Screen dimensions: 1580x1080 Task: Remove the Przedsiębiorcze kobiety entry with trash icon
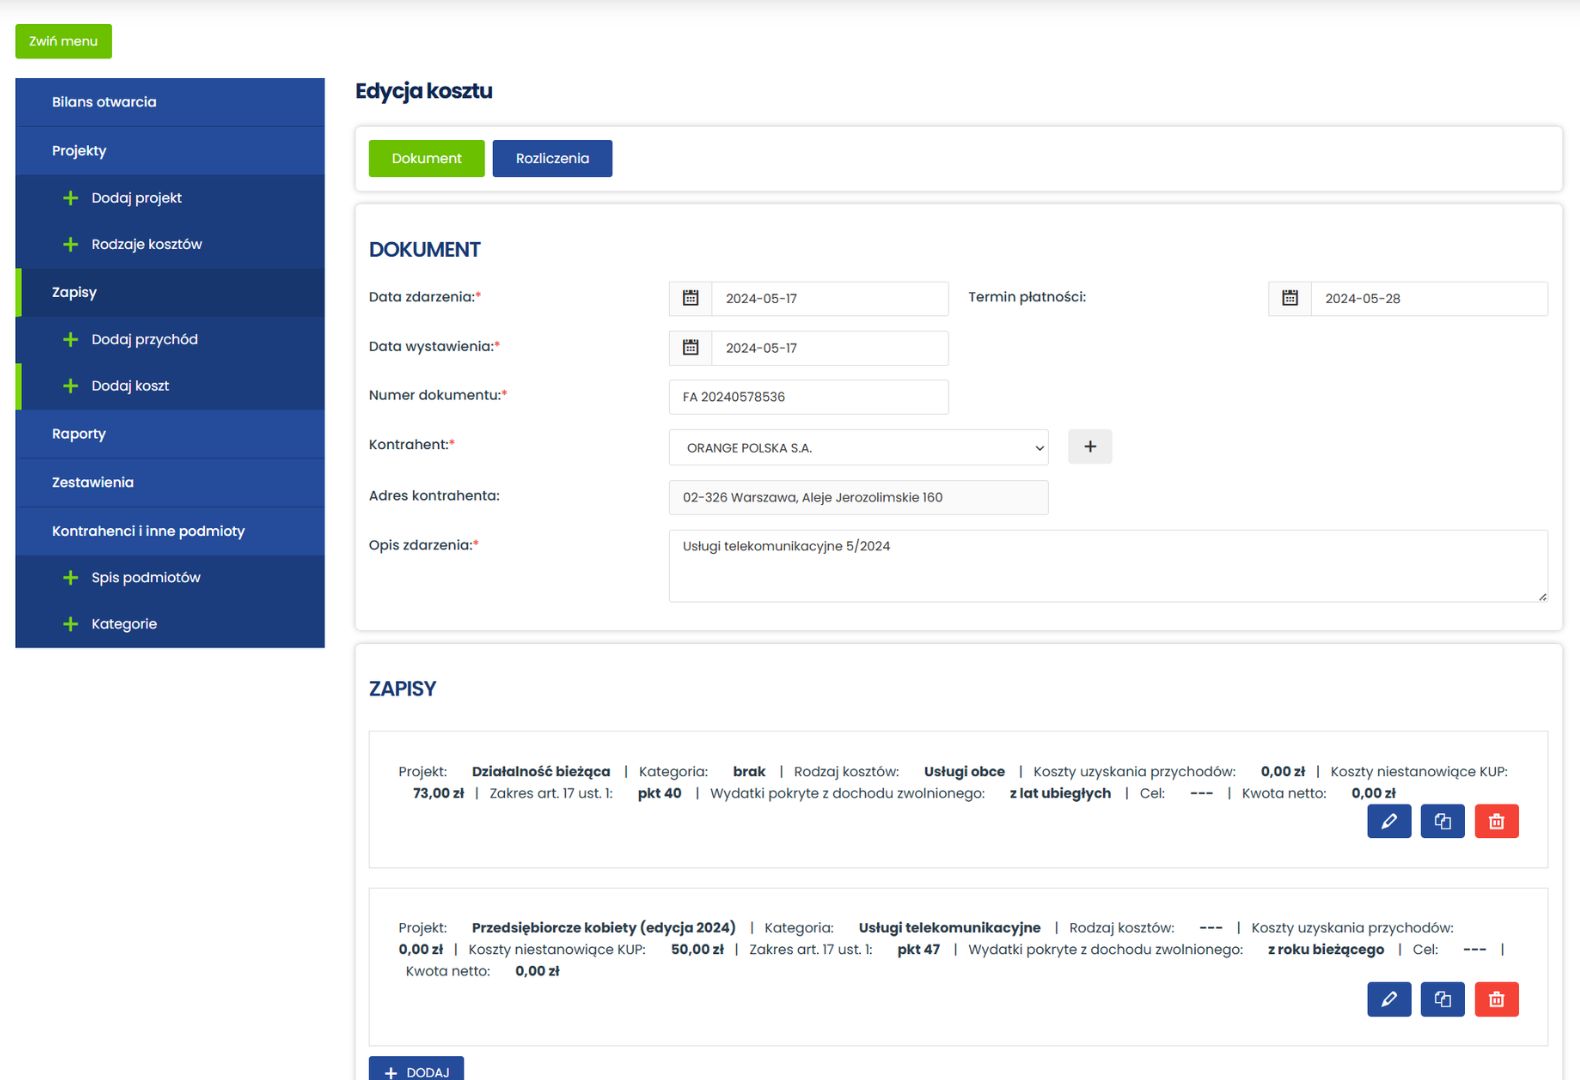1496,999
